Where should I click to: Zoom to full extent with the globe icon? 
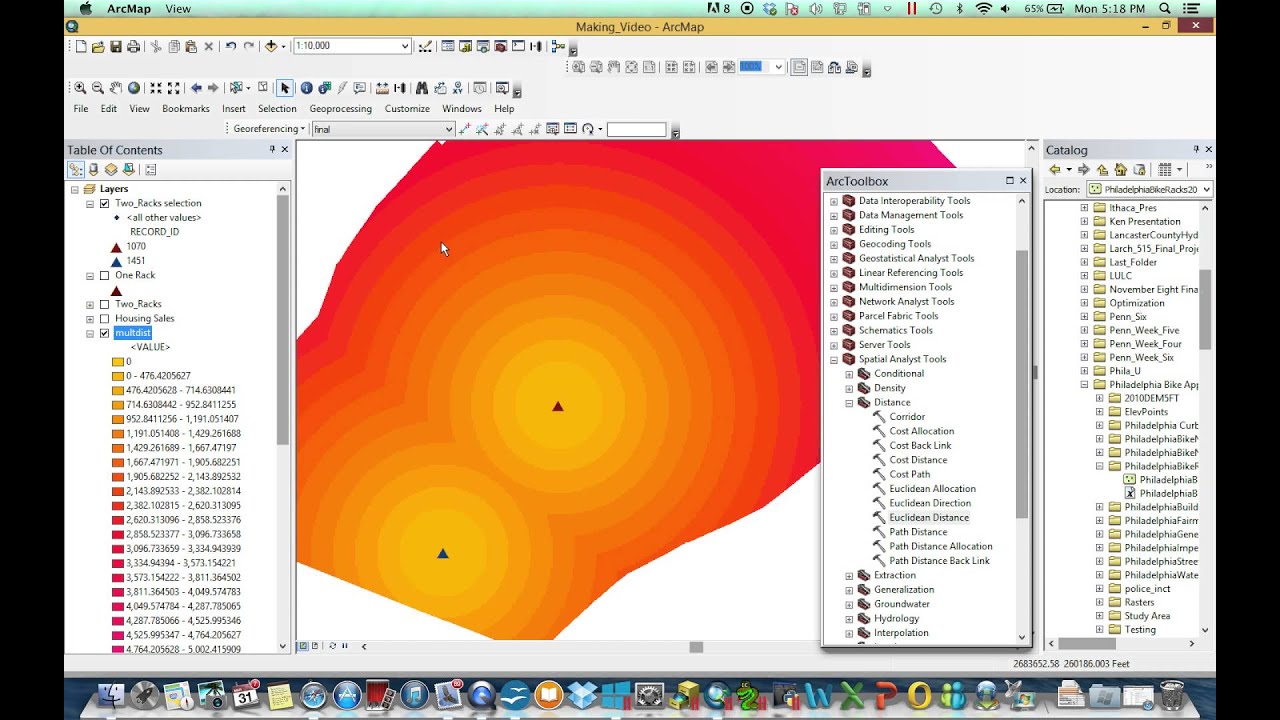134,88
